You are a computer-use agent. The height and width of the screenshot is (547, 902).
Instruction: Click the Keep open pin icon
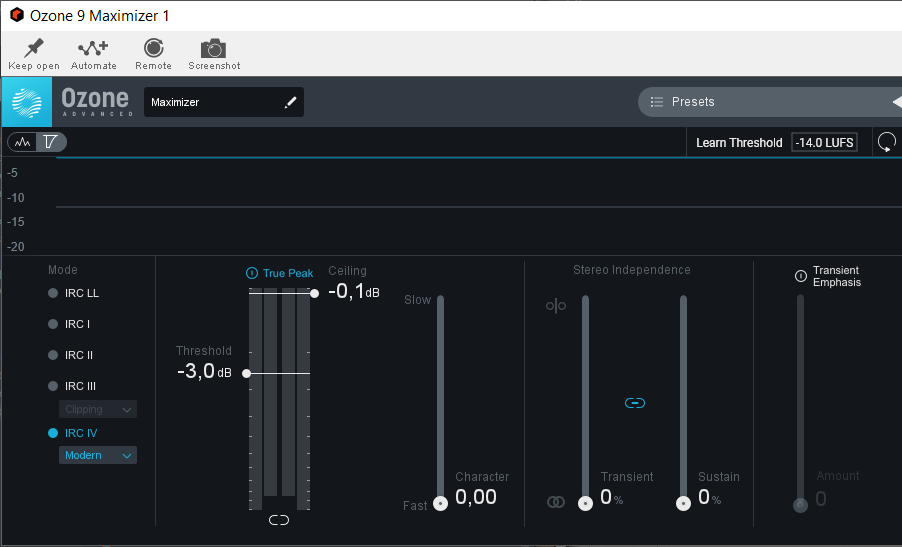point(34,48)
